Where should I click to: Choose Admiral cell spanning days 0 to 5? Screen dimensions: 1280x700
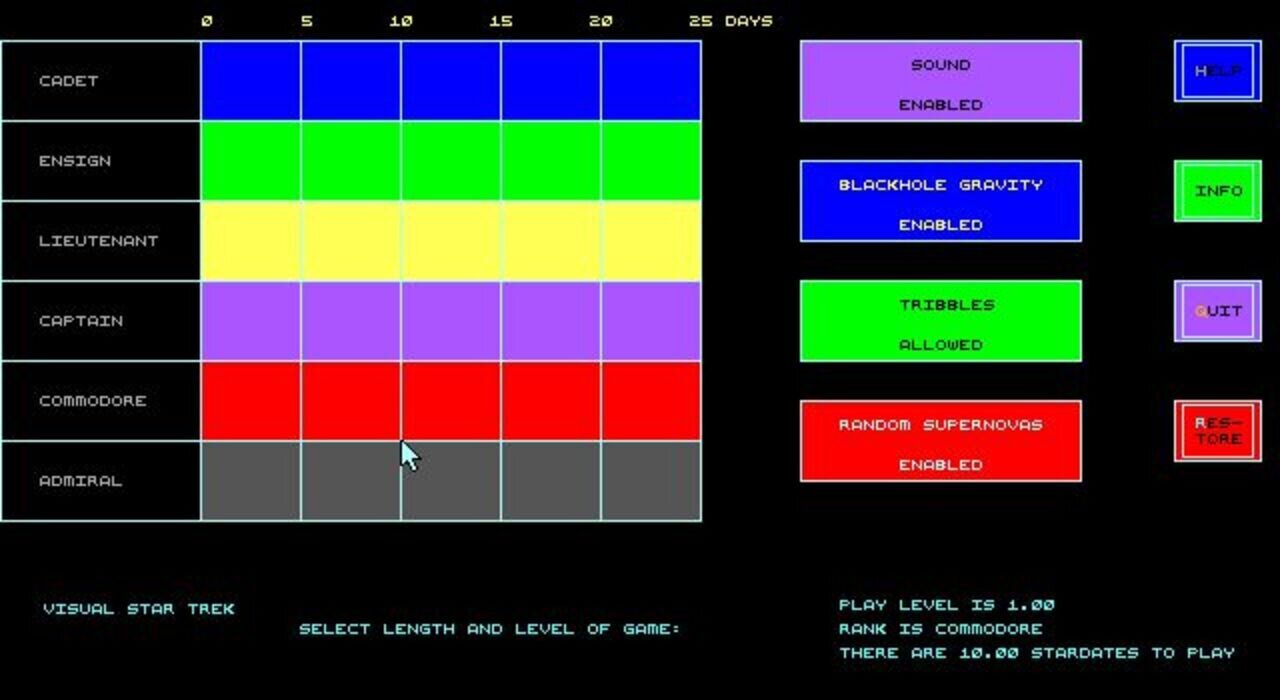click(251, 481)
